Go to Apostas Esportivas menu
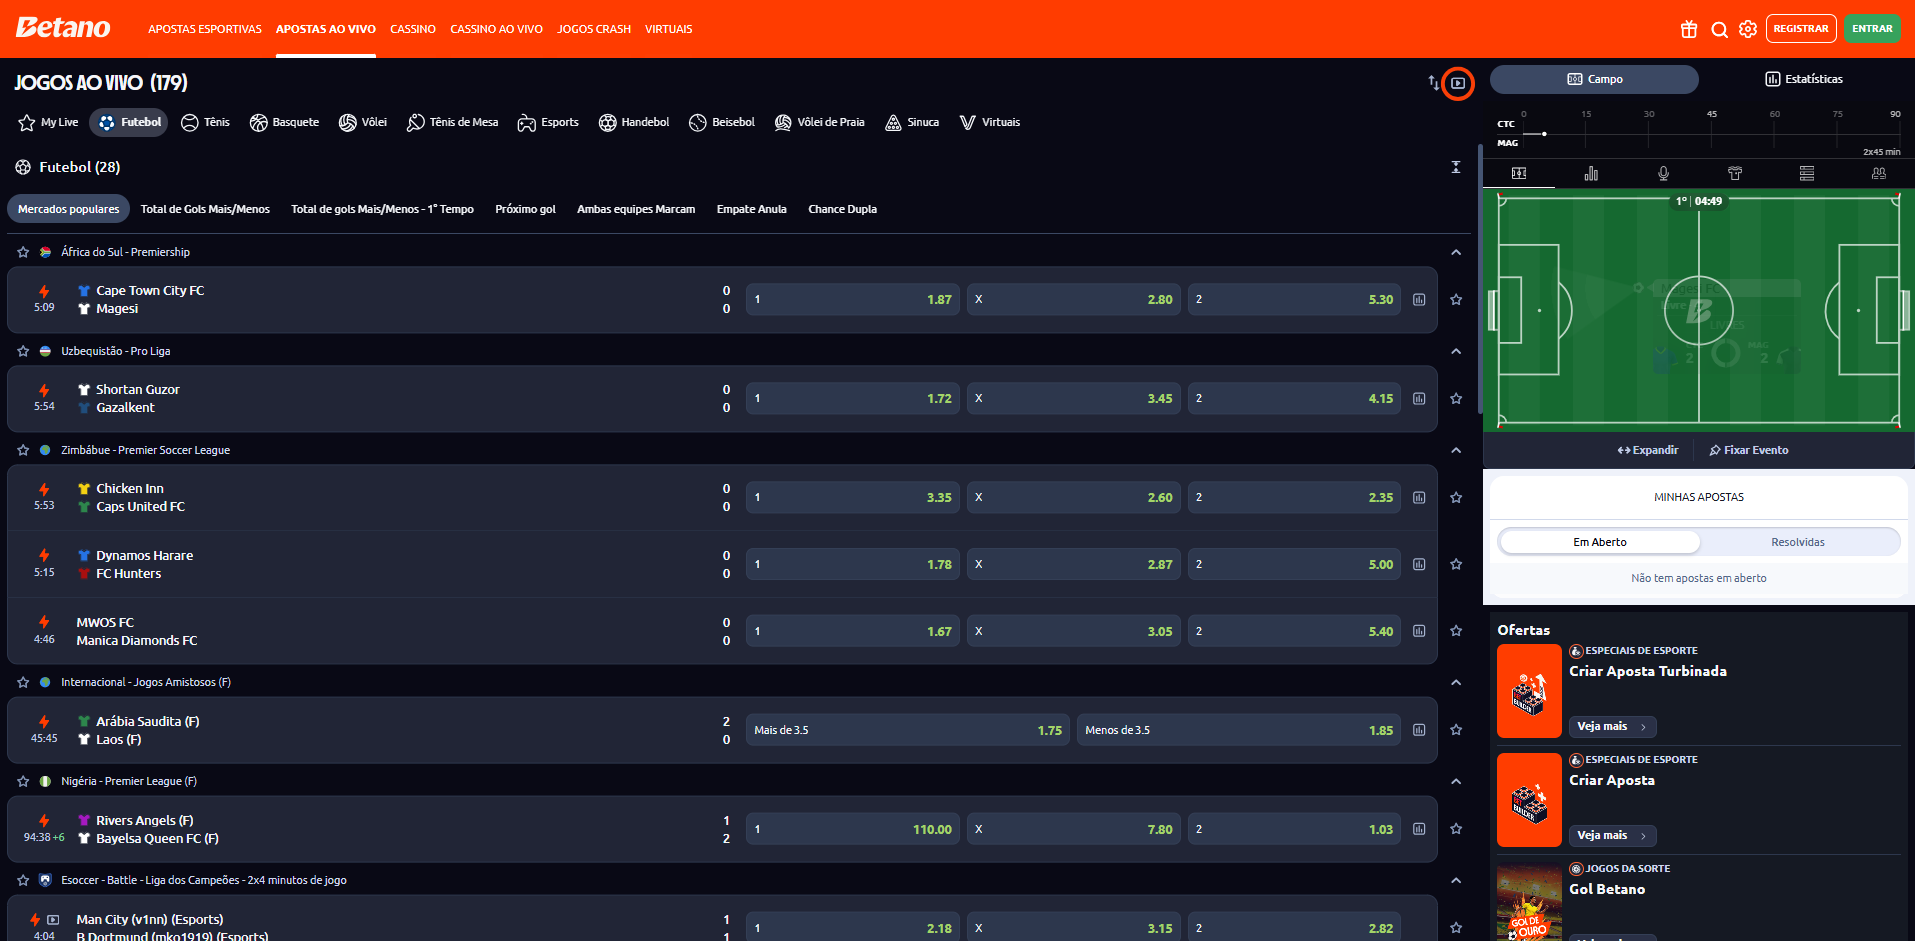The image size is (1915, 941). point(205,29)
